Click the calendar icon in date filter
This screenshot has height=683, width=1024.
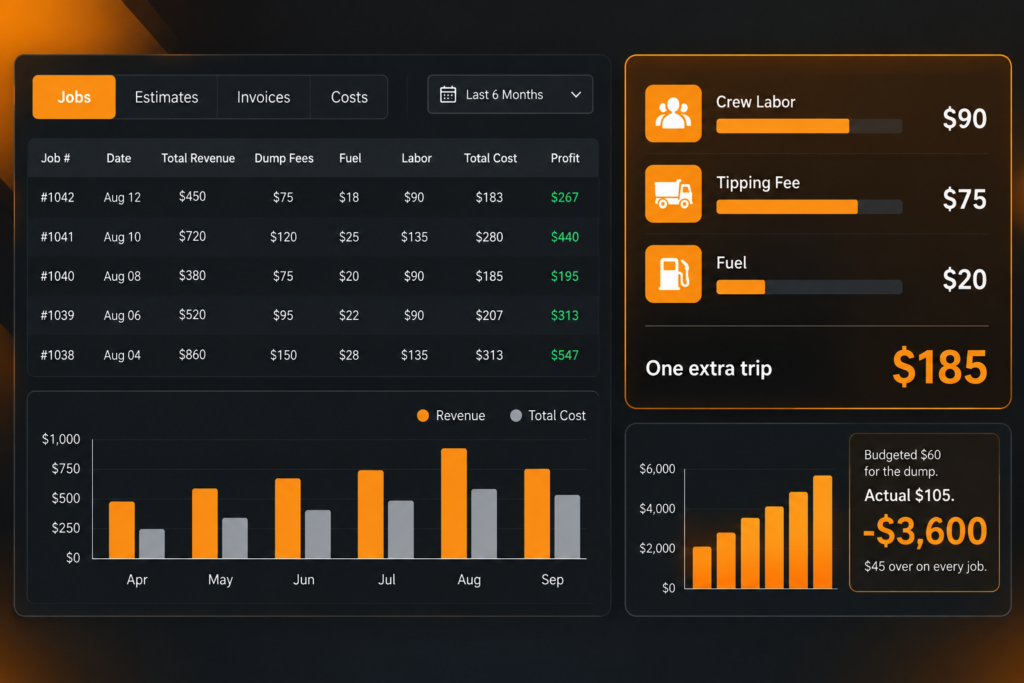[448, 95]
